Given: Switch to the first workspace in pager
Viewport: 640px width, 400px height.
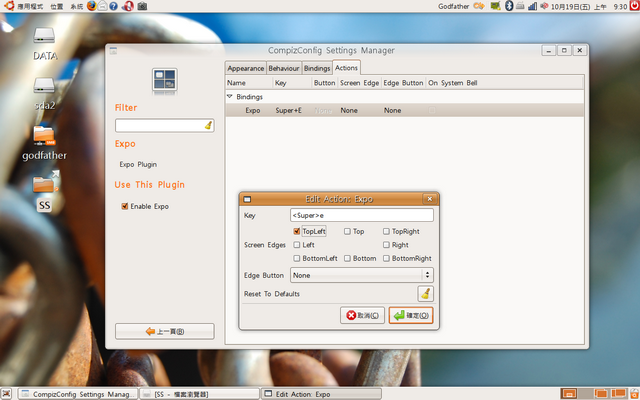Looking at the screenshot, I should 569,394.
